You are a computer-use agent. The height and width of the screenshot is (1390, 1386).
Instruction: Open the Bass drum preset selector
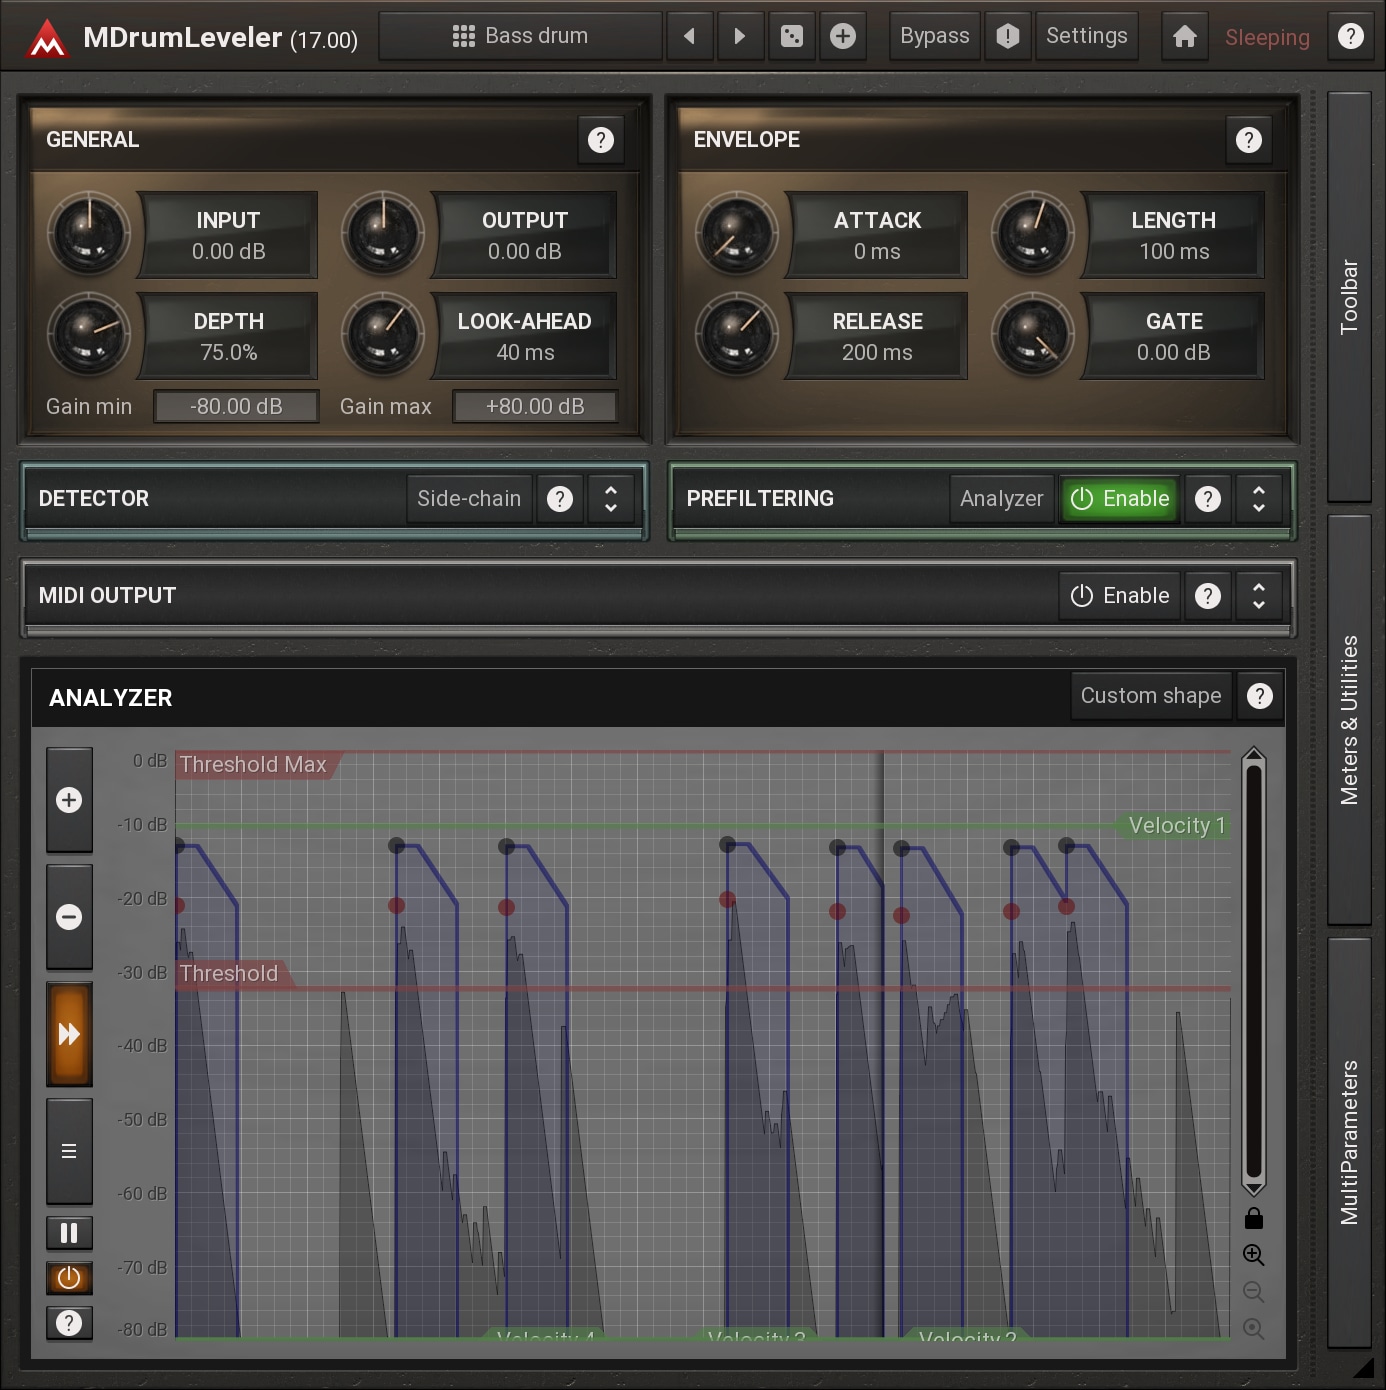[520, 37]
